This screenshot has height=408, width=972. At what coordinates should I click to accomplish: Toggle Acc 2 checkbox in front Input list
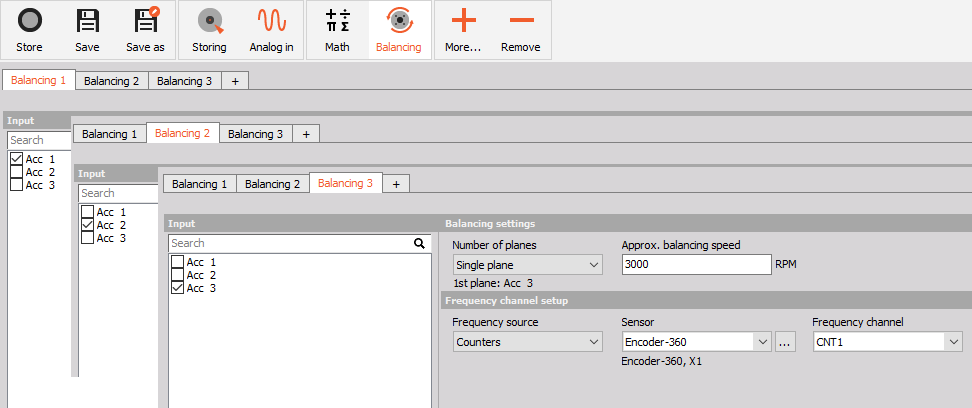coord(177,275)
